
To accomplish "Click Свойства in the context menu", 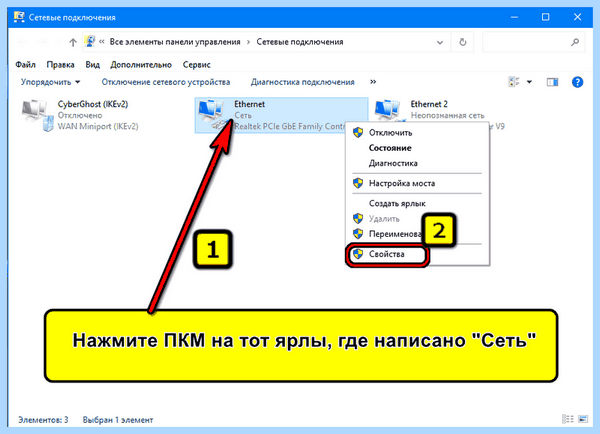I will click(x=386, y=254).
